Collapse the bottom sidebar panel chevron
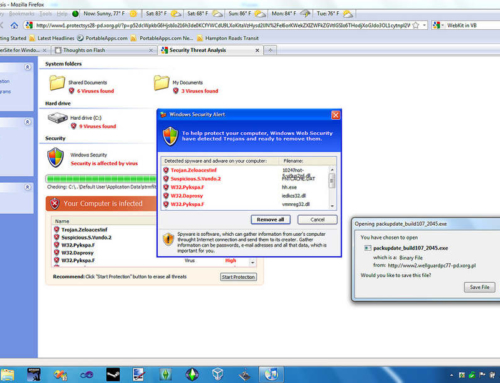The width and height of the screenshot is (500, 383). pos(28,187)
